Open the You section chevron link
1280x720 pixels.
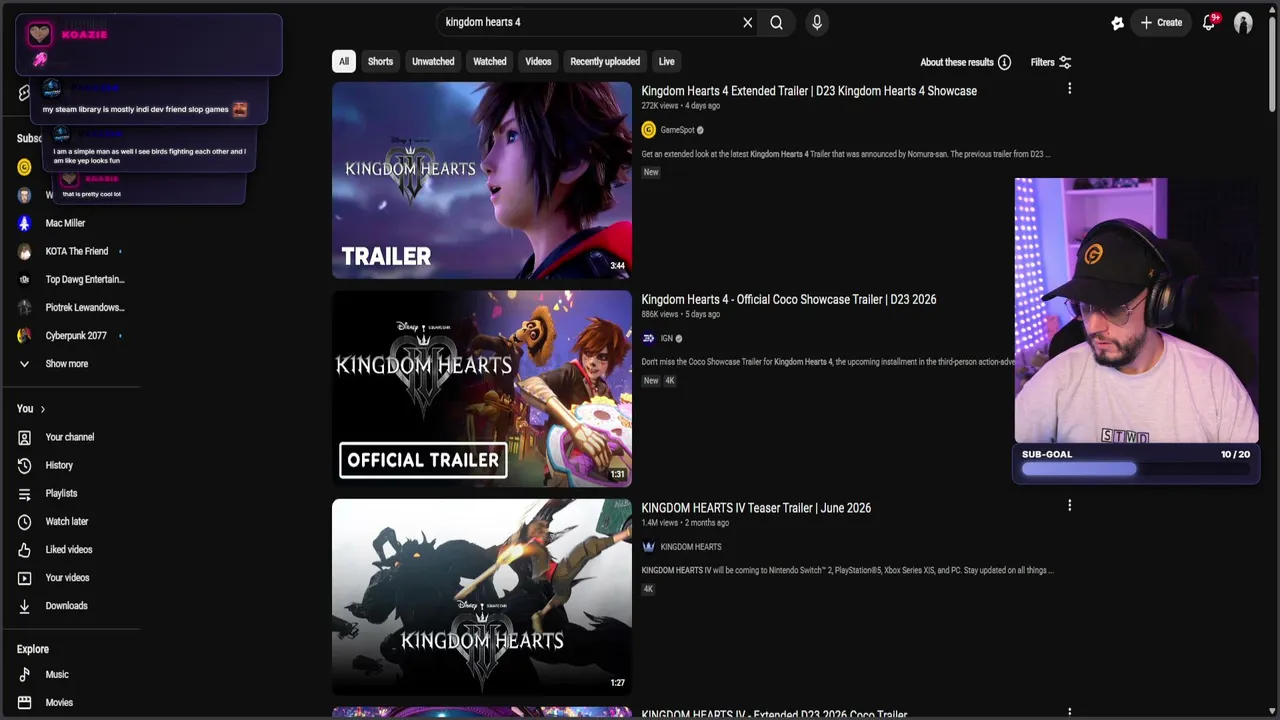point(31,409)
